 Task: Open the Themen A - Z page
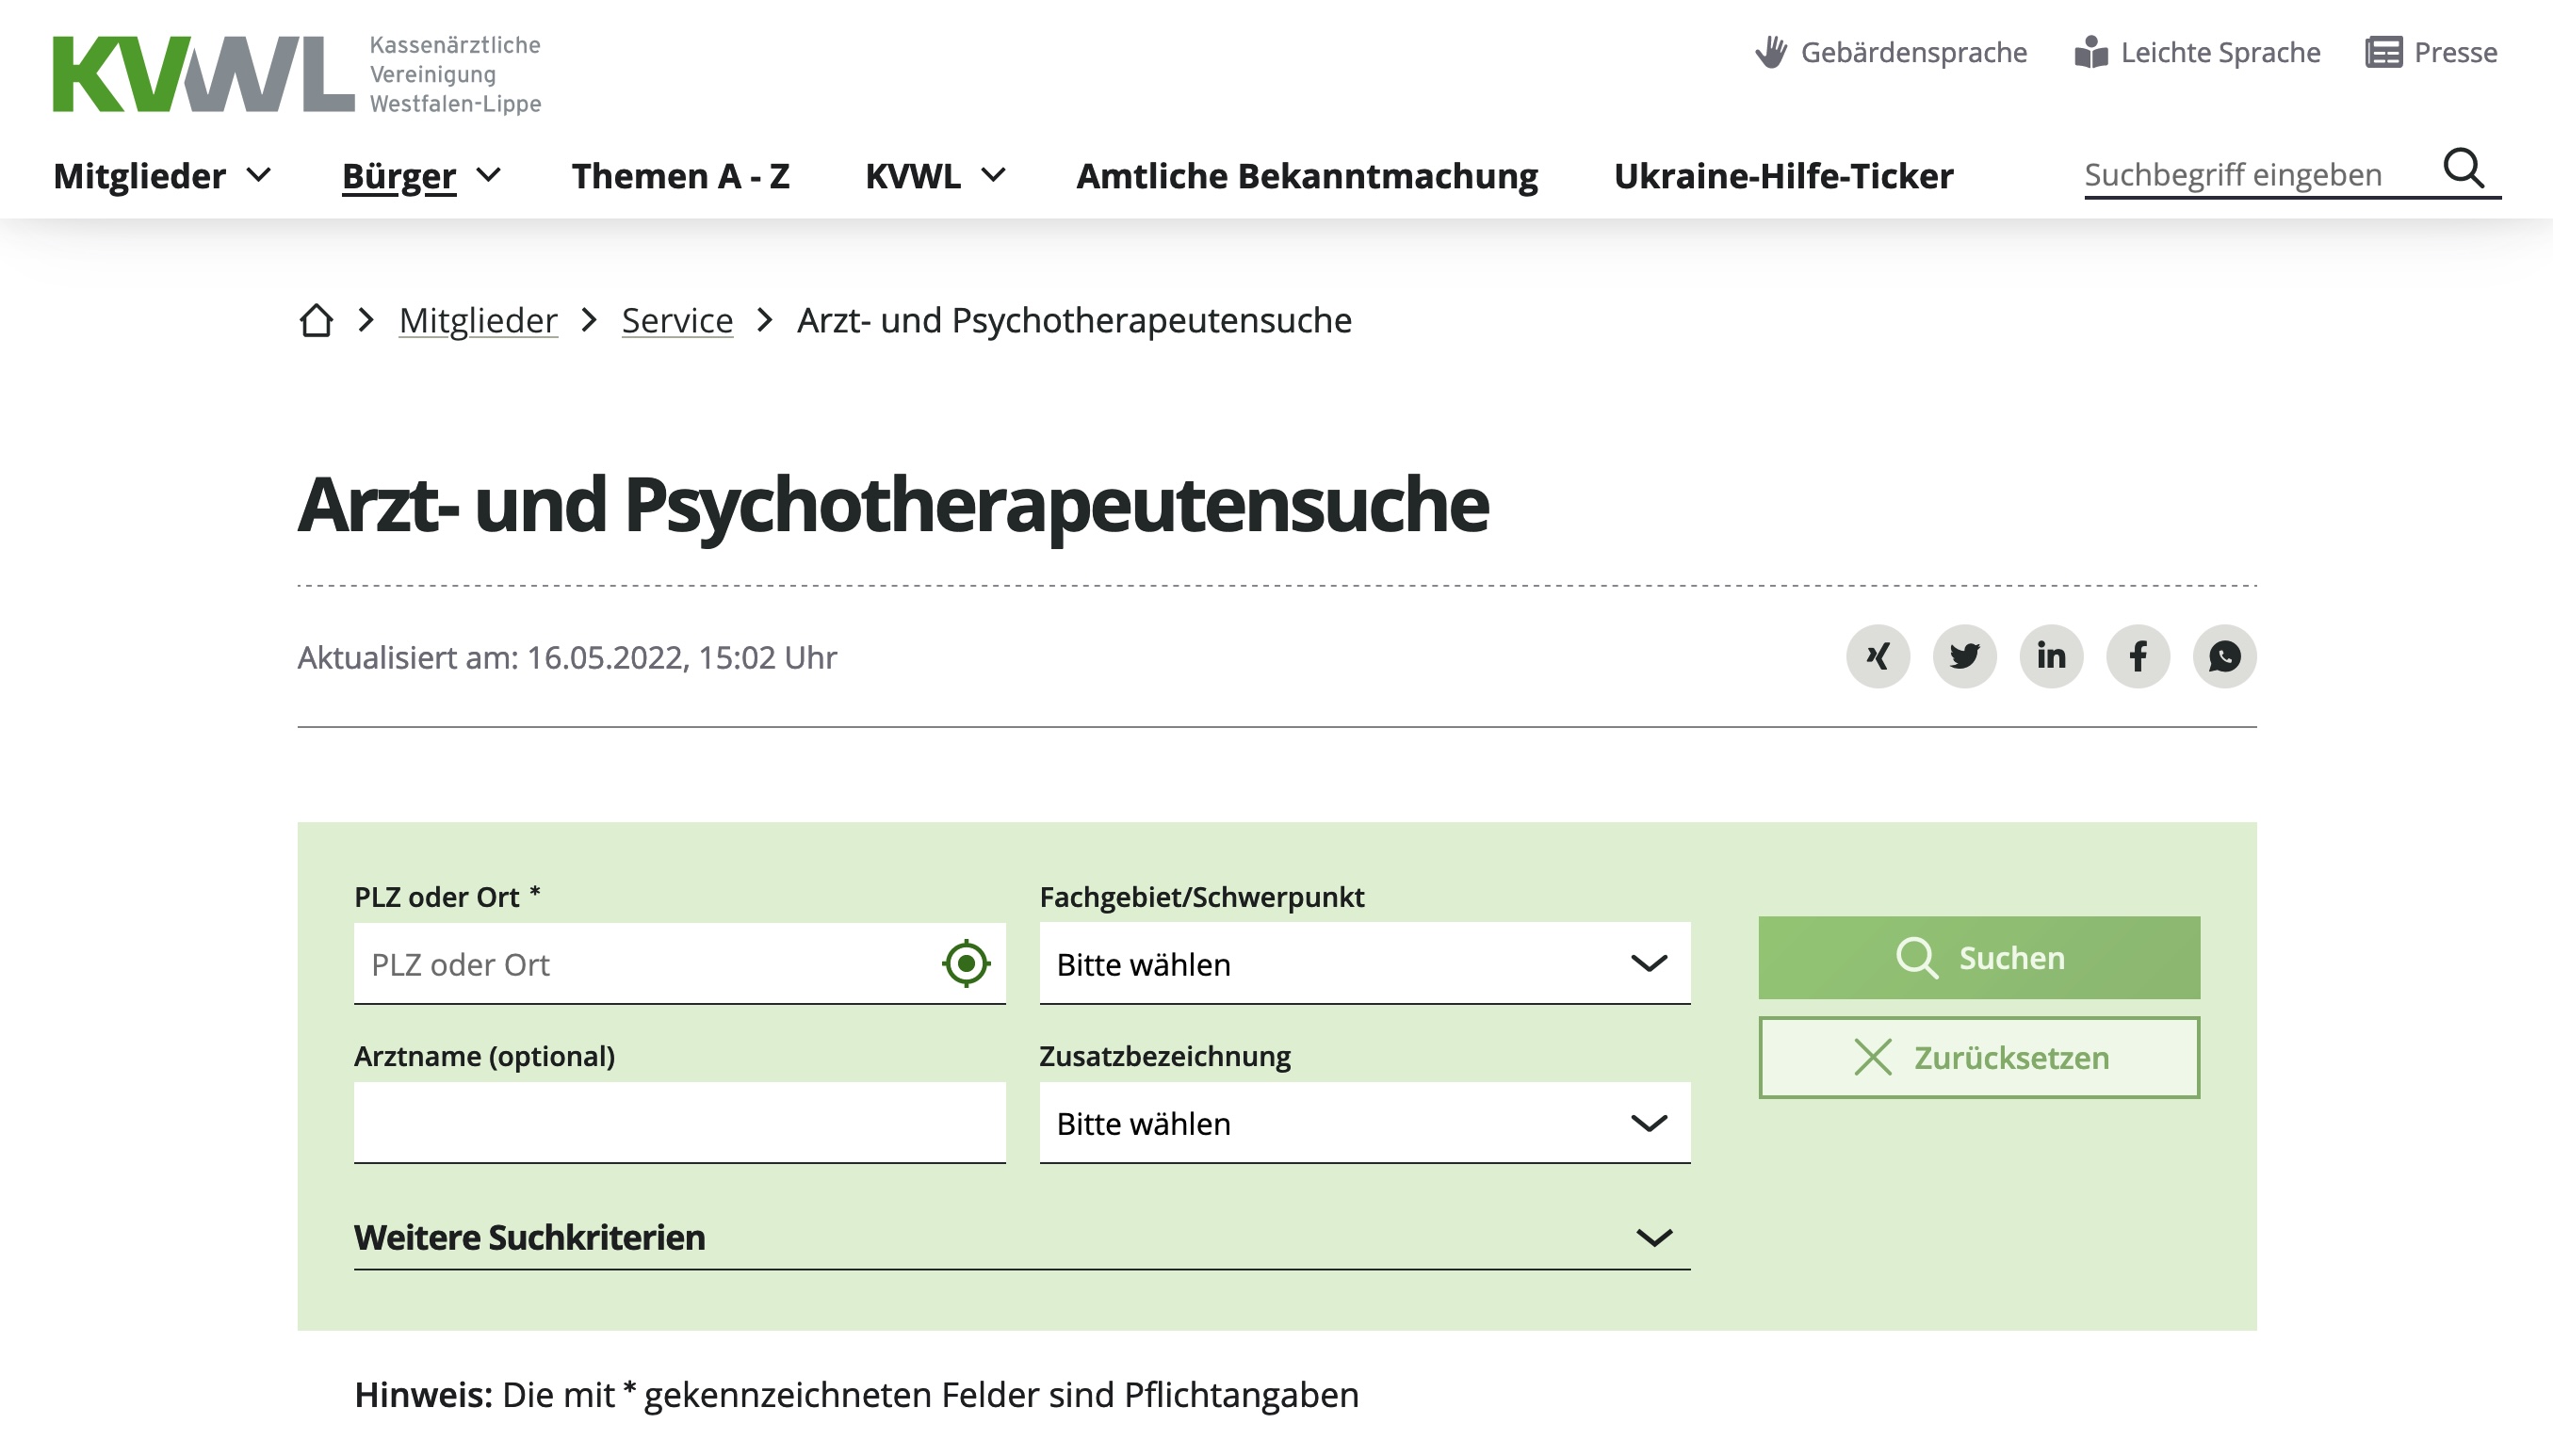680,176
